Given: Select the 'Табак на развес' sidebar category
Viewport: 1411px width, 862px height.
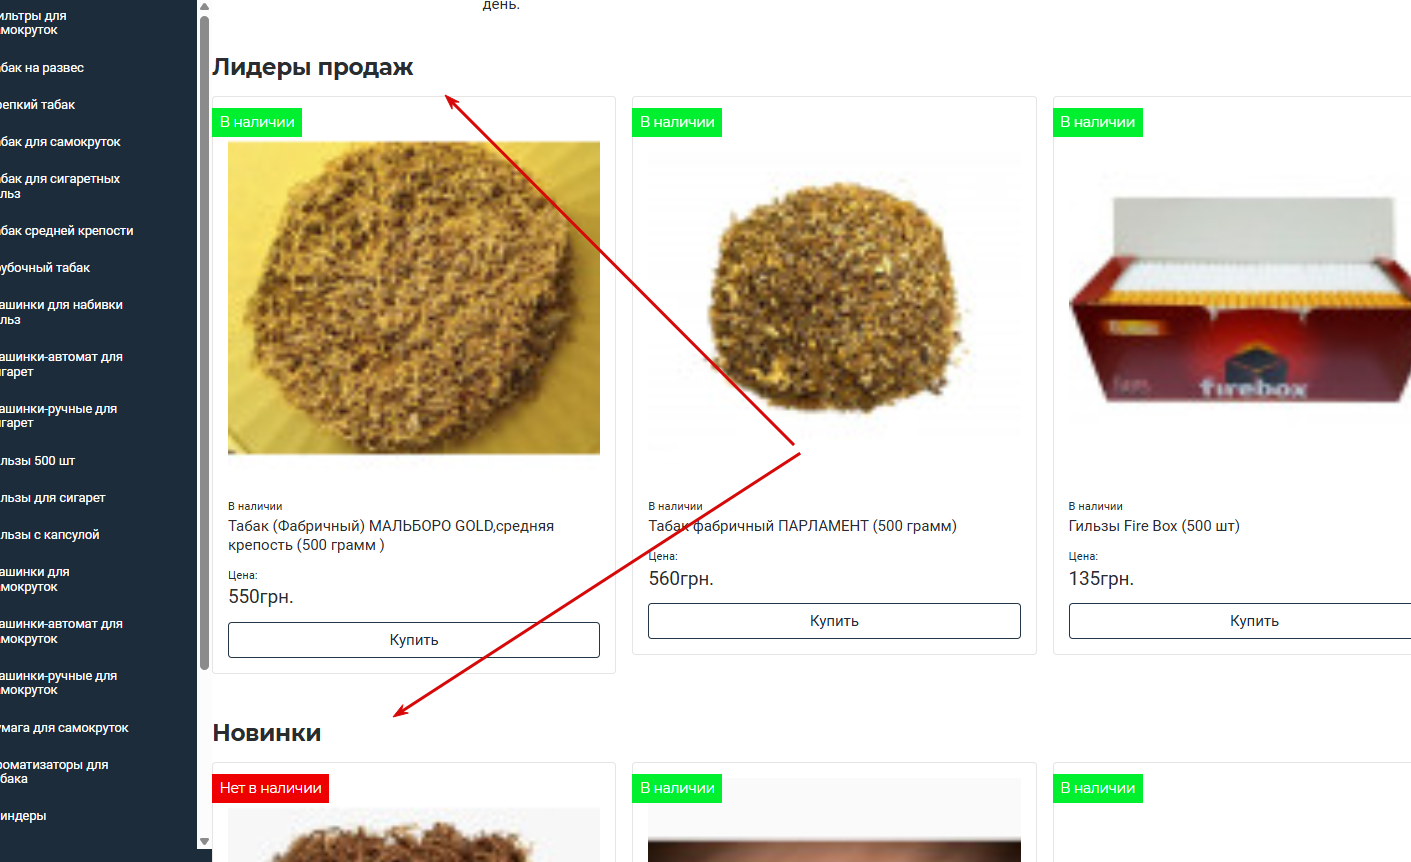Looking at the screenshot, I should (42, 68).
